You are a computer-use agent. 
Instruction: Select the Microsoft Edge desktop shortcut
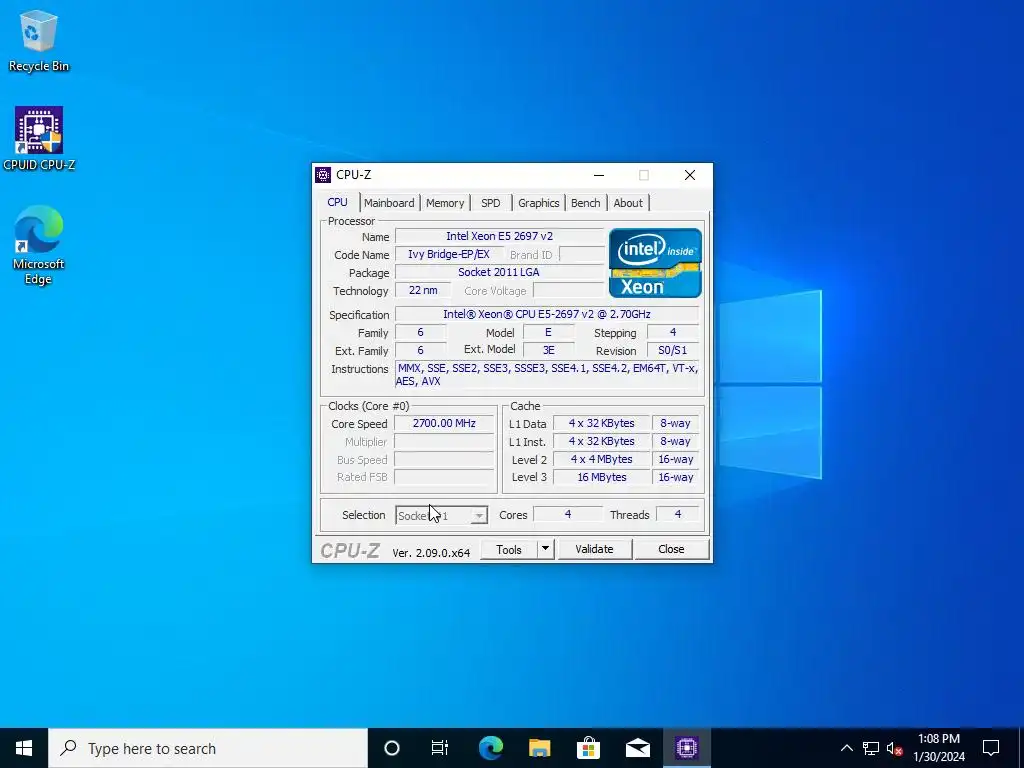(39, 245)
